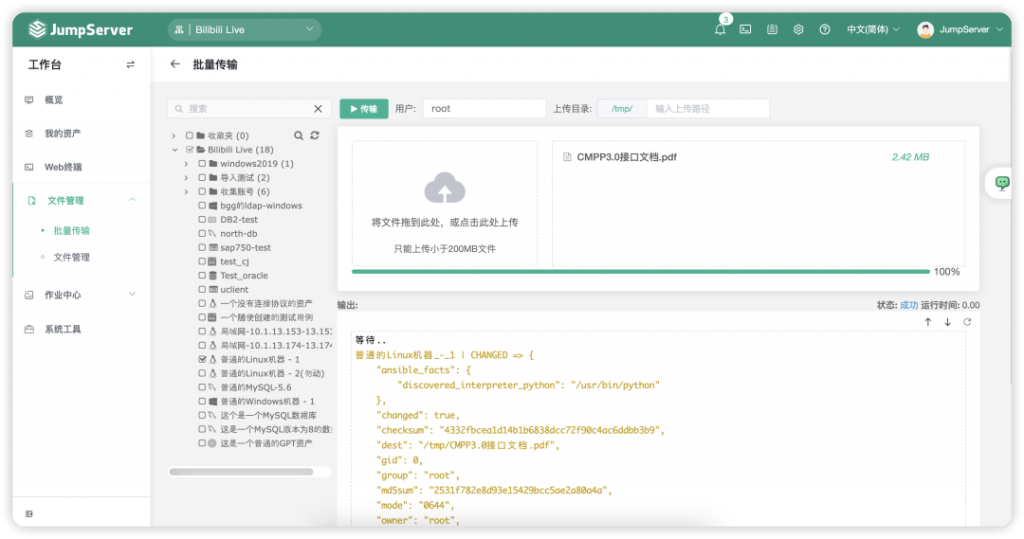Viewport: 1024px width, 539px height.
Task: Expand the 收集账号 folder
Action: click(186, 191)
